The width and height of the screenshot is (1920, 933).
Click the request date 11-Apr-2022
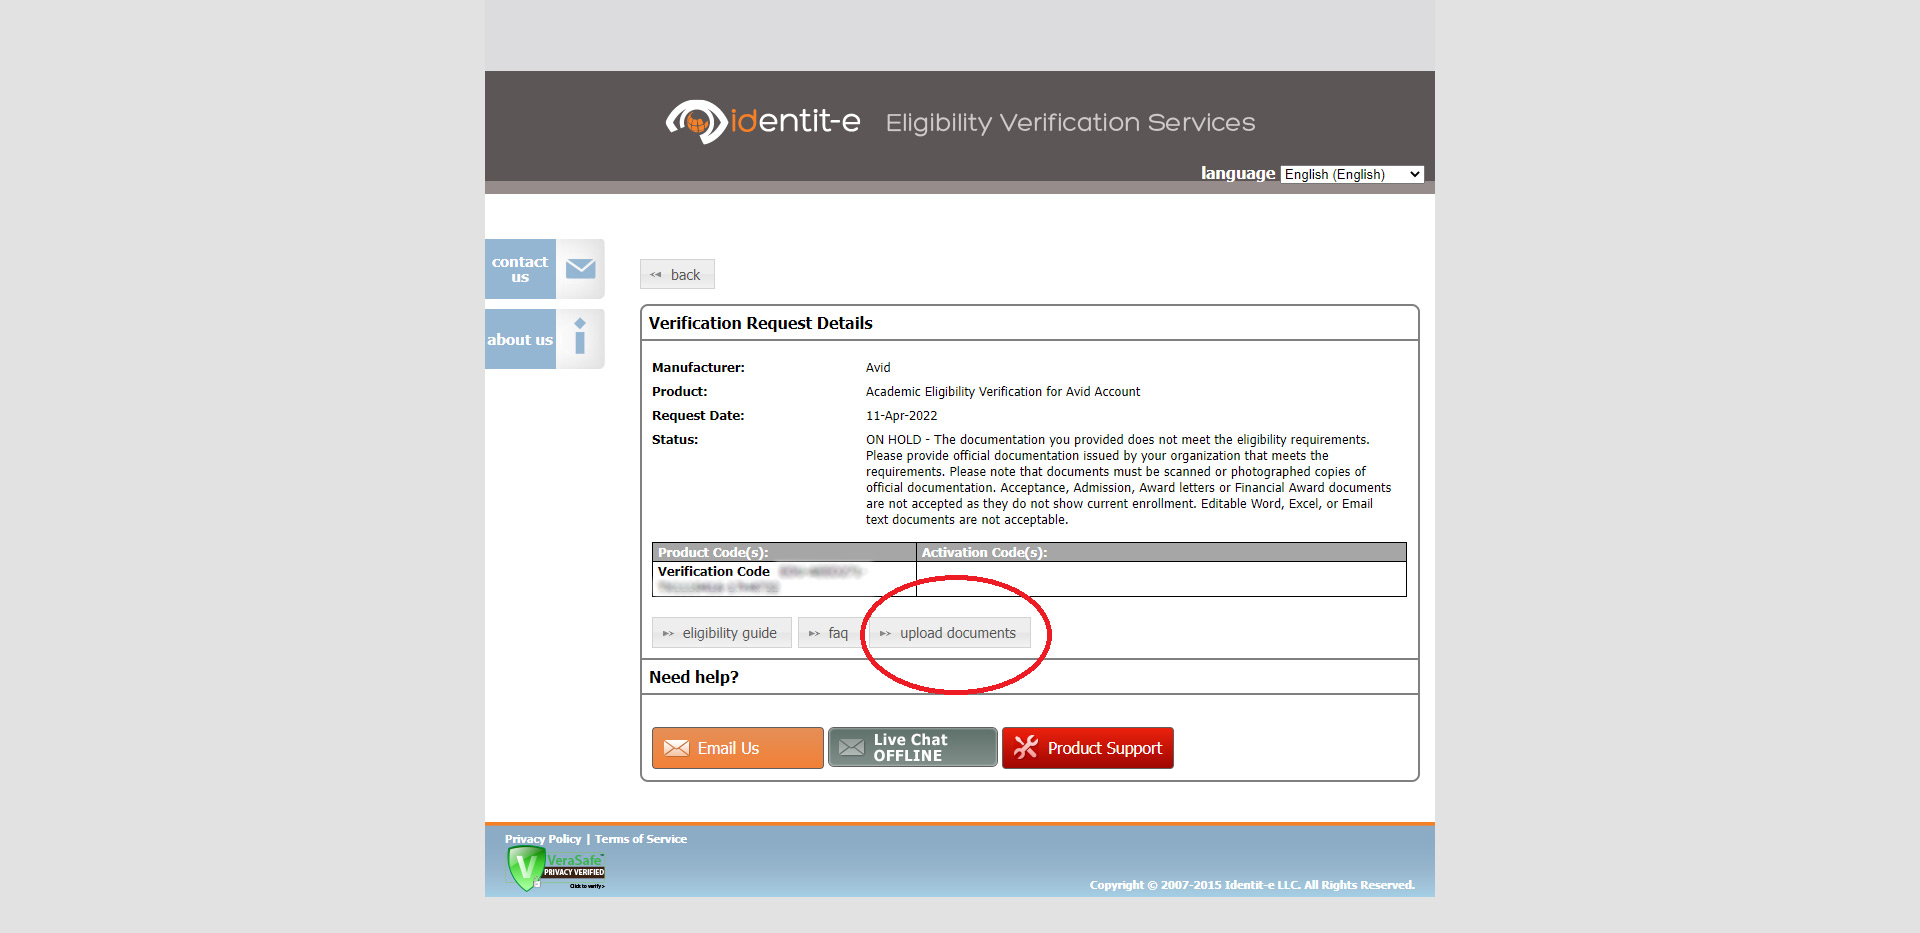[902, 416]
